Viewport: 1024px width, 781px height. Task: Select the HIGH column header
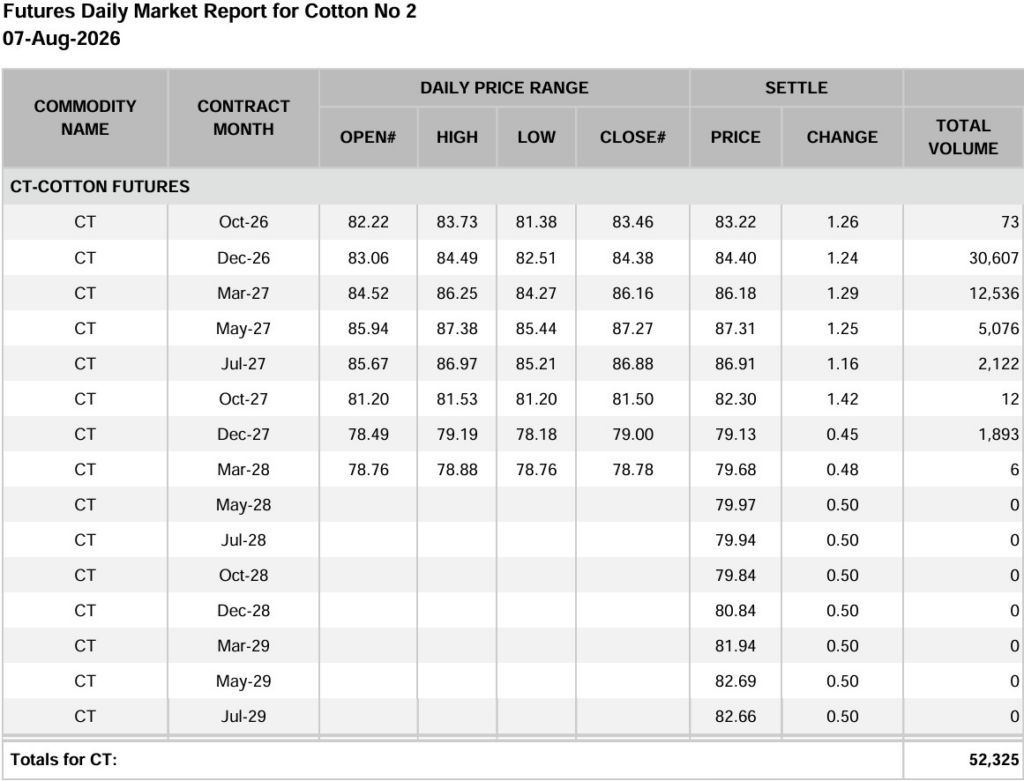pyautogui.click(x=457, y=137)
